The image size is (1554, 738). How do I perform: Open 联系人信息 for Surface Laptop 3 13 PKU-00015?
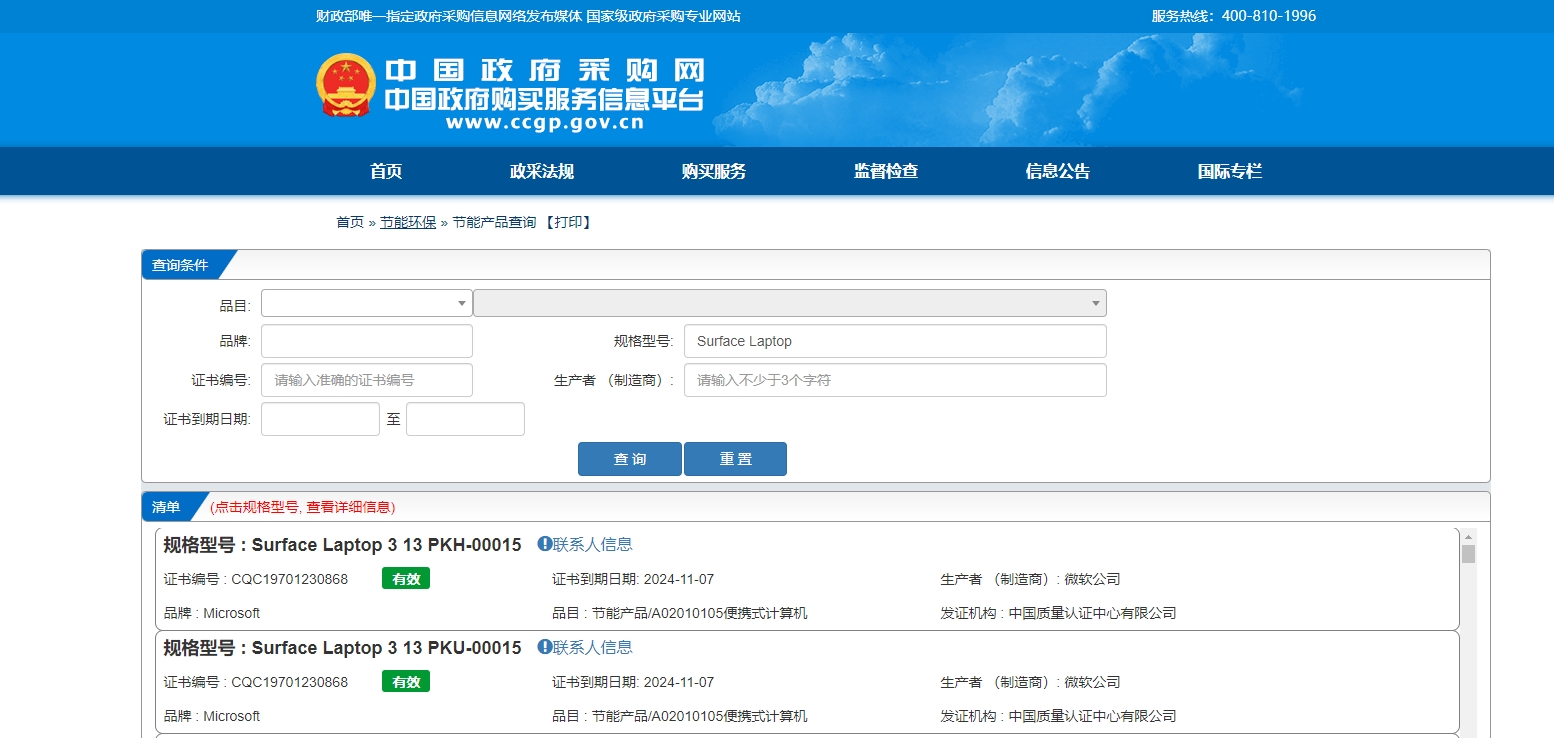(x=593, y=647)
